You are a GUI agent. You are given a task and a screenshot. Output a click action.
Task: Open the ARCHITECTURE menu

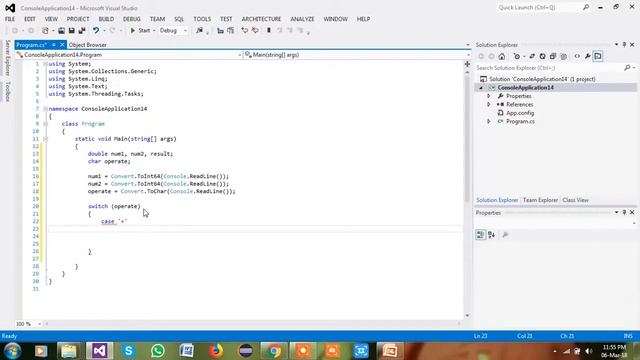[x=261, y=19]
